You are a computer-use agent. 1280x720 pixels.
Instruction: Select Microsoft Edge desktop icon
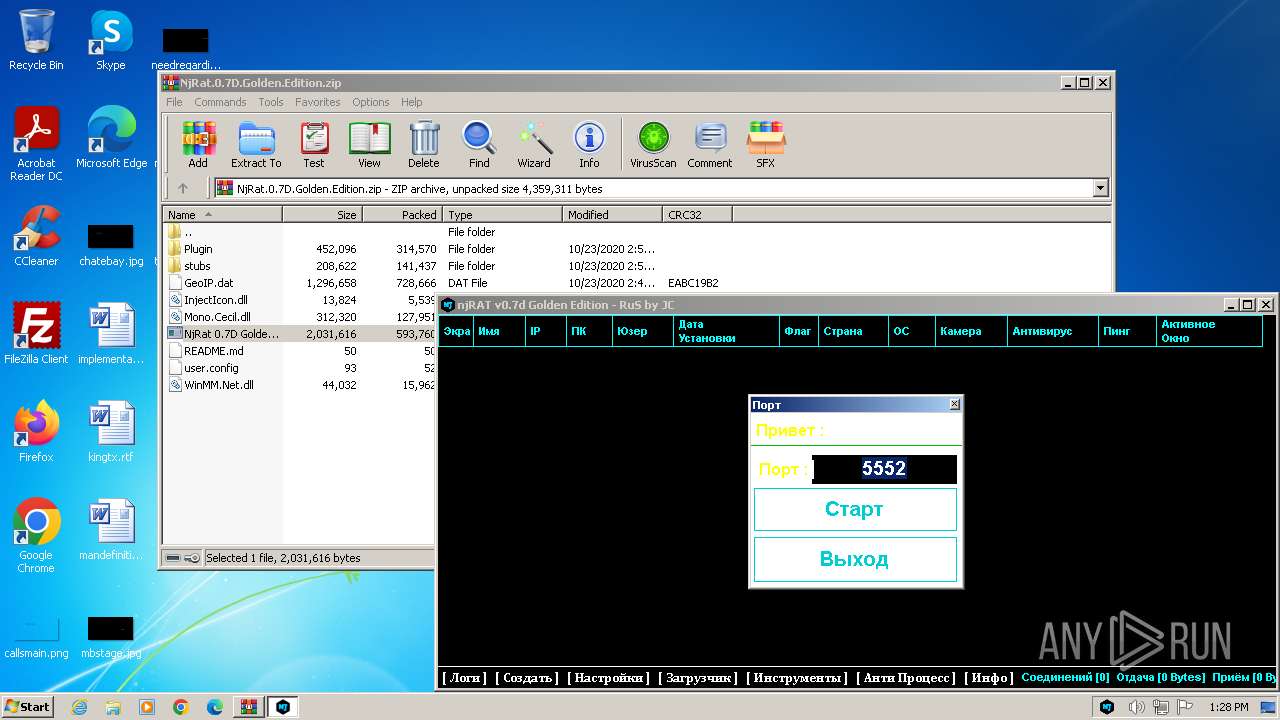(x=111, y=138)
